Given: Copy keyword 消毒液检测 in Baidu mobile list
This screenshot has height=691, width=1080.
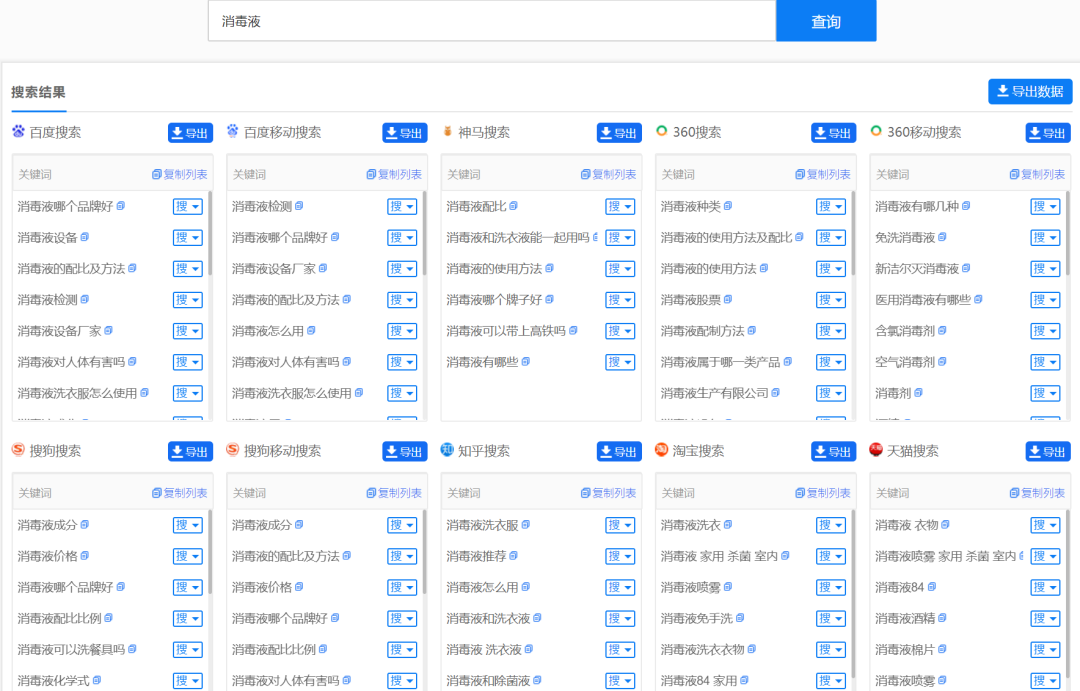Looking at the screenshot, I should point(299,206).
